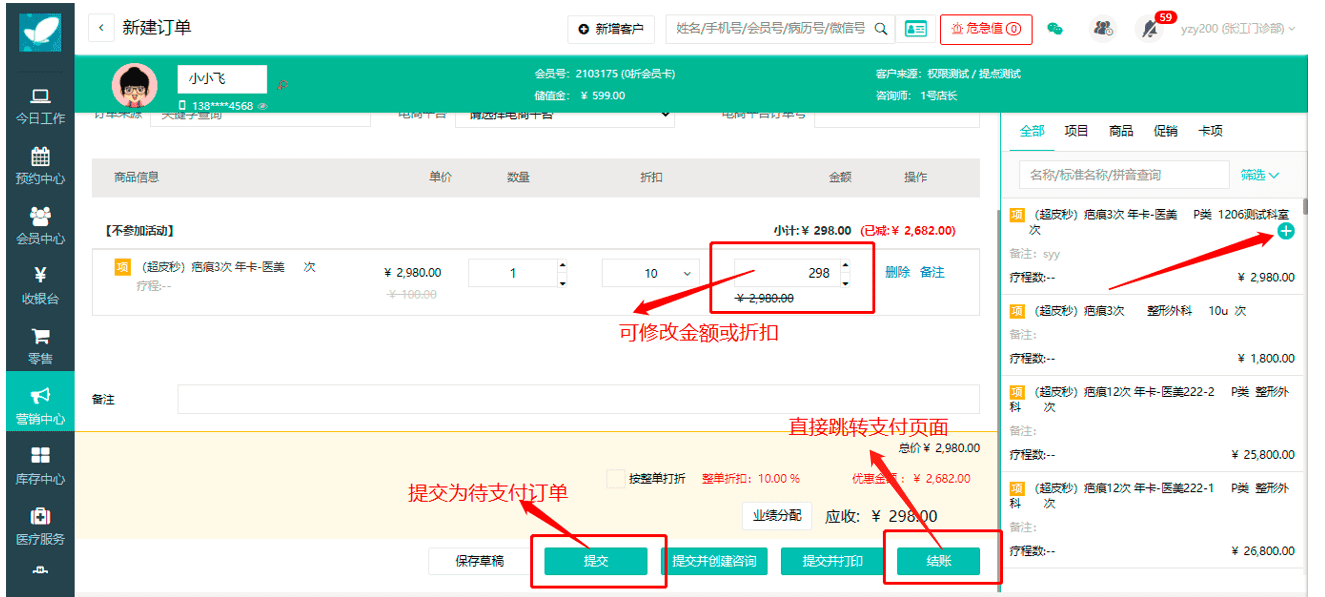Open the discount dropdown showing 10

coord(650,273)
